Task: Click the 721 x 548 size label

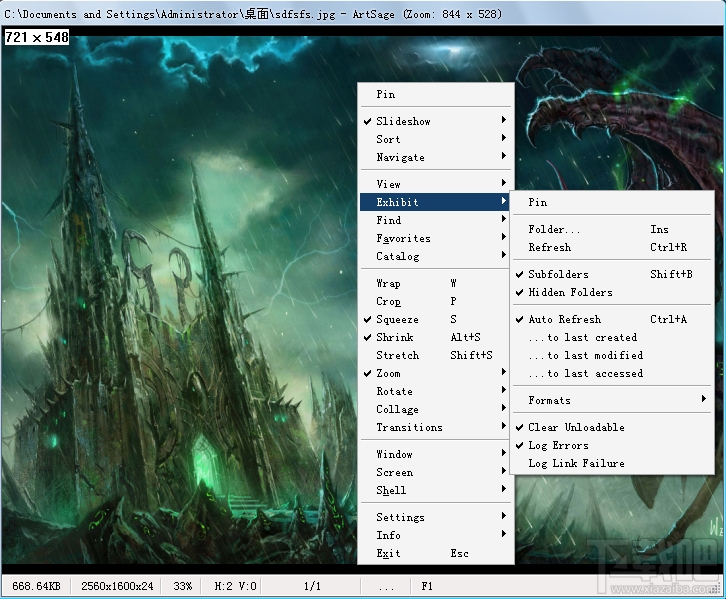Action: (x=37, y=37)
